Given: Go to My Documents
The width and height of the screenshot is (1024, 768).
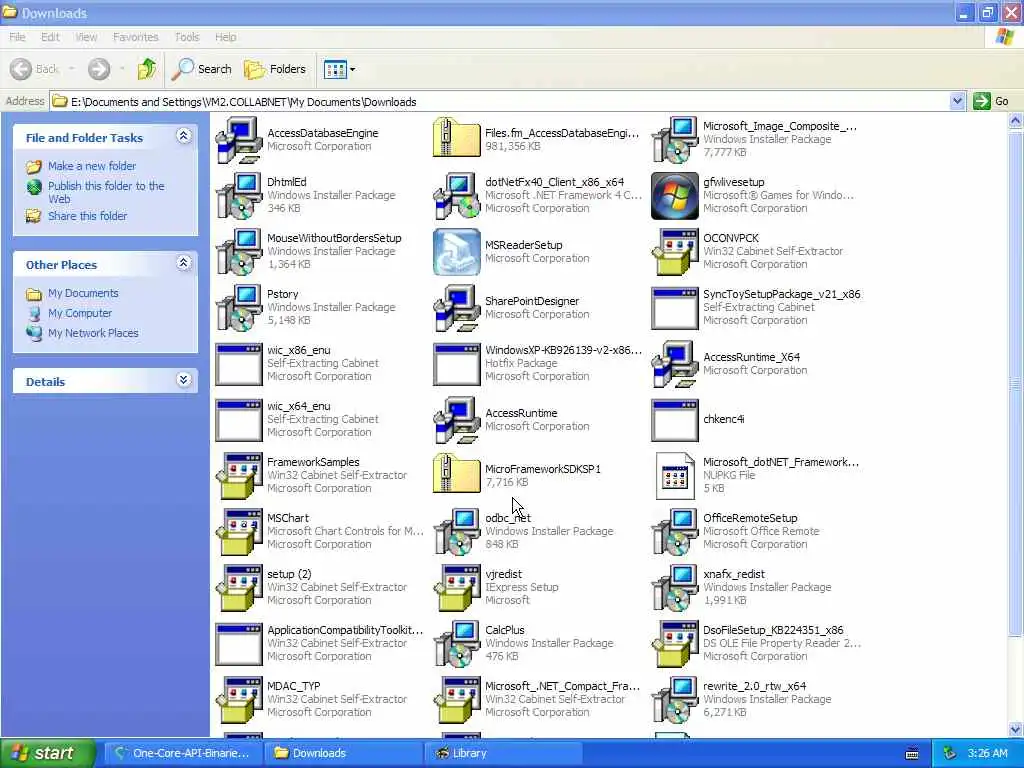Looking at the screenshot, I should coord(83,293).
